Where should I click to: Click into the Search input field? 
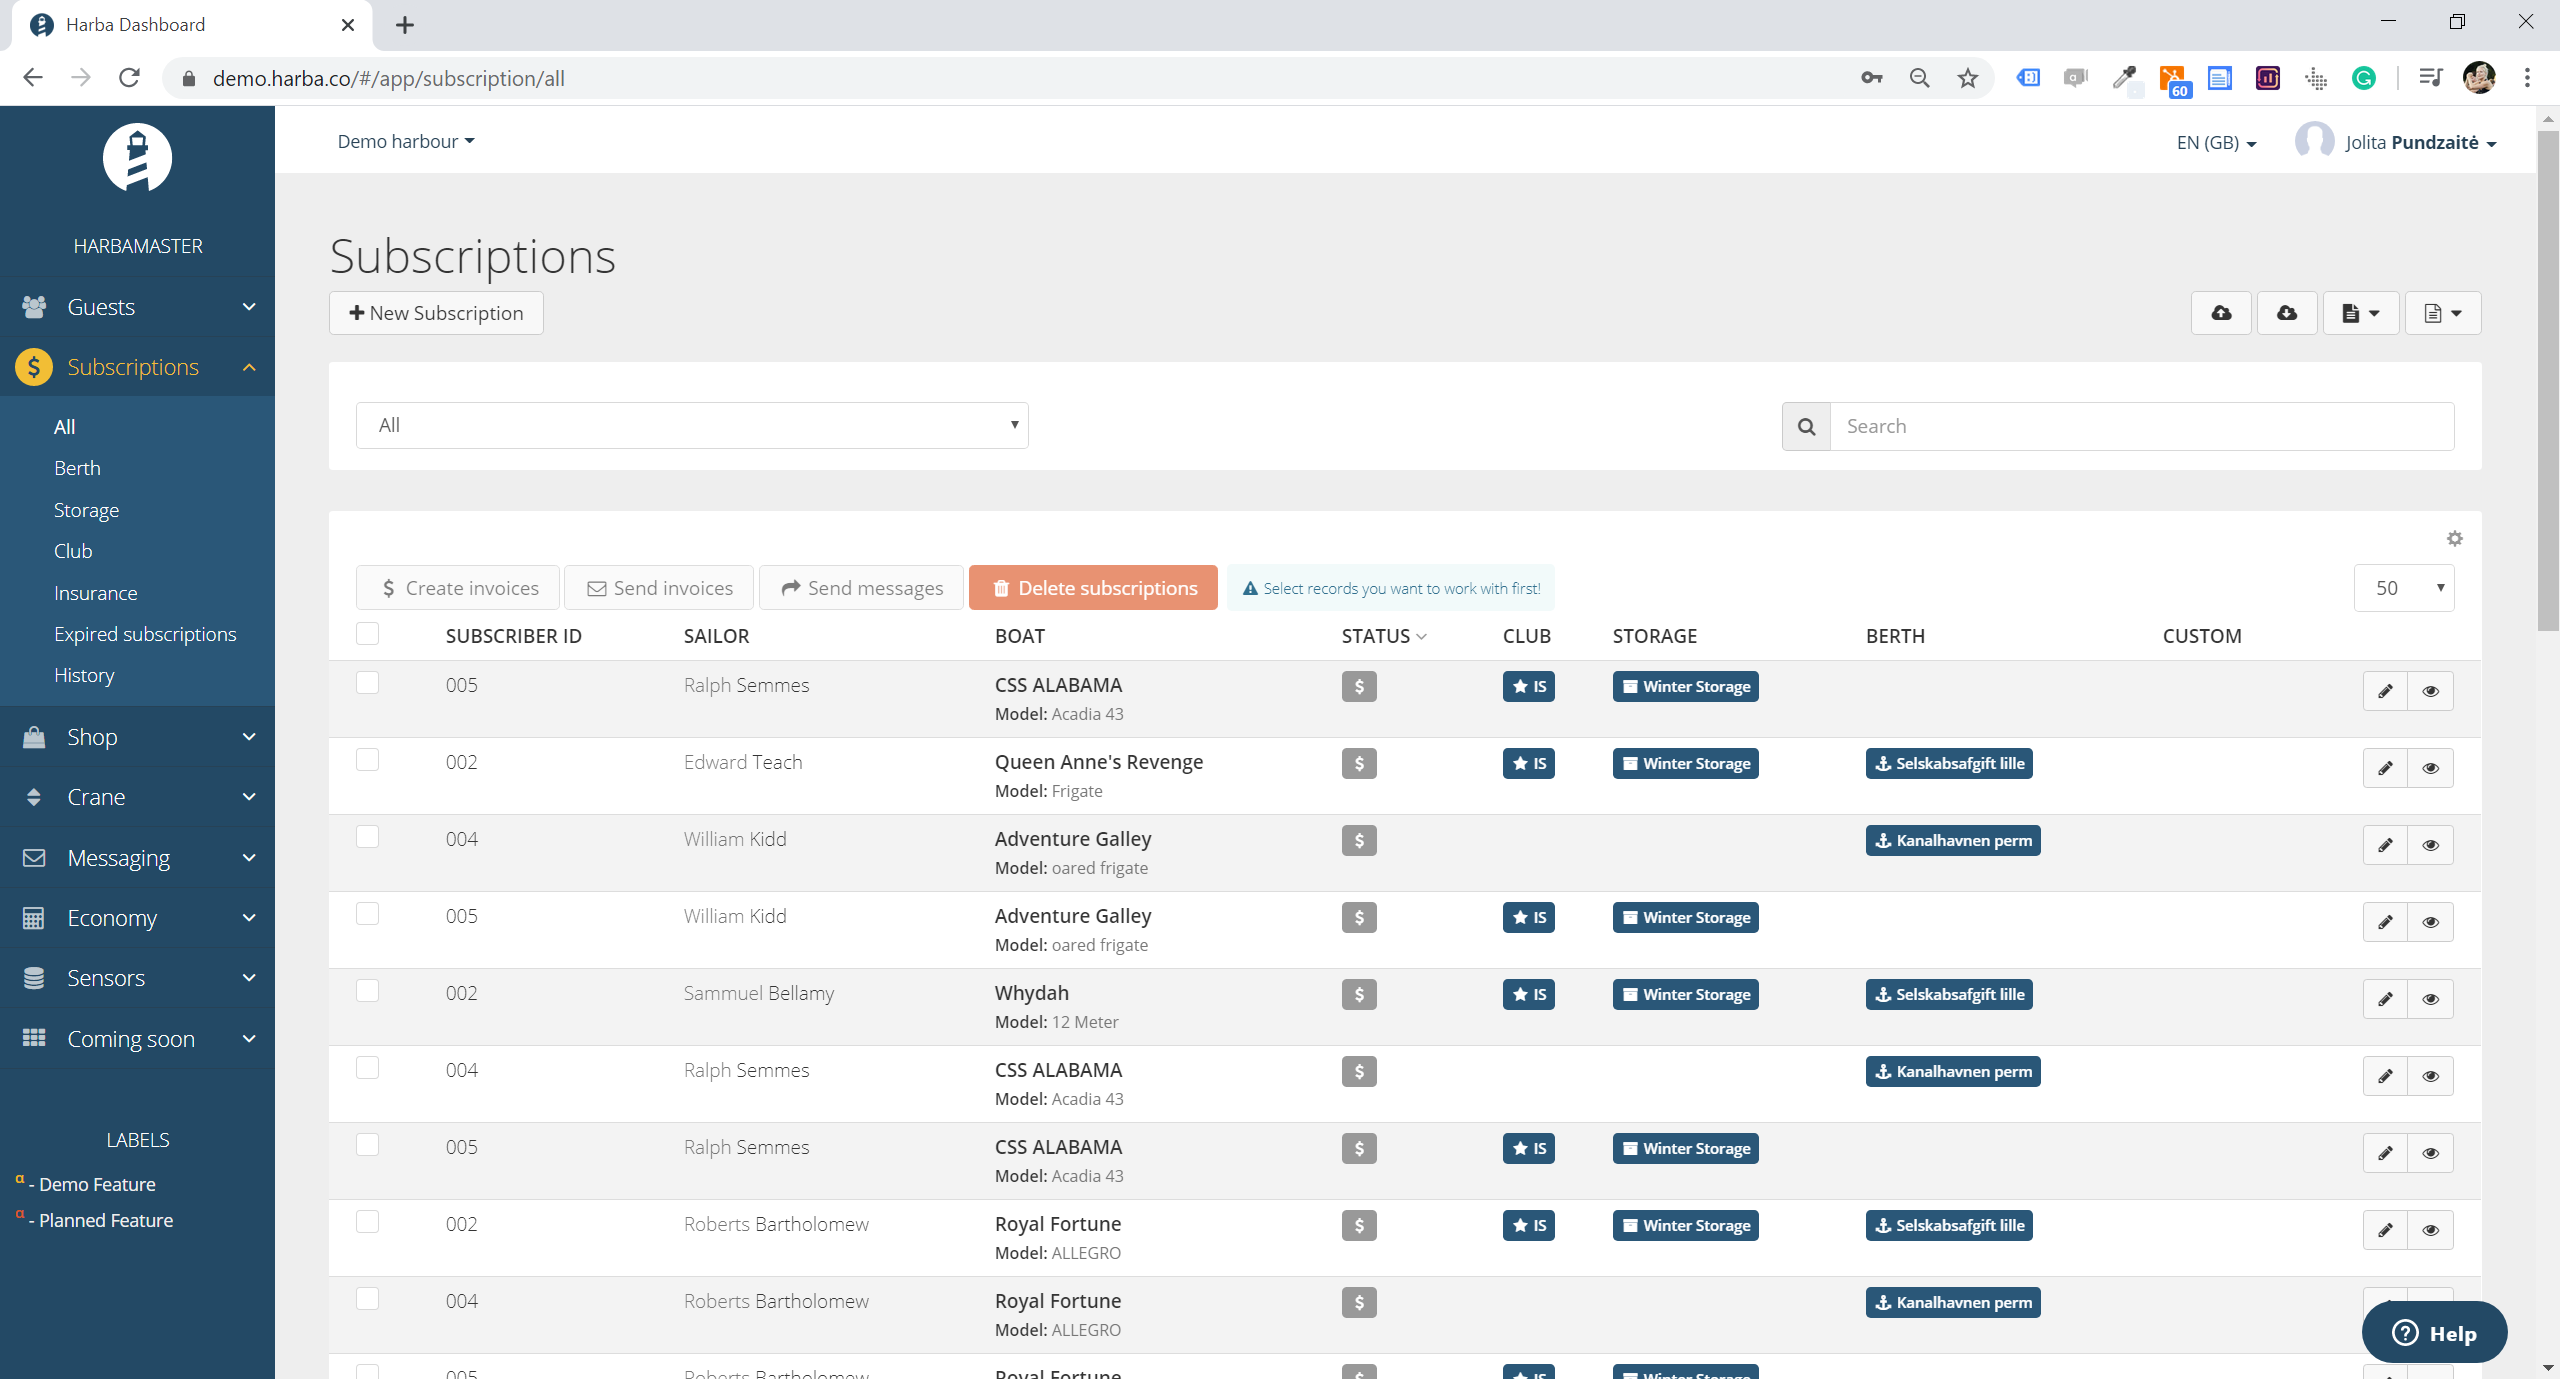click(2140, 427)
